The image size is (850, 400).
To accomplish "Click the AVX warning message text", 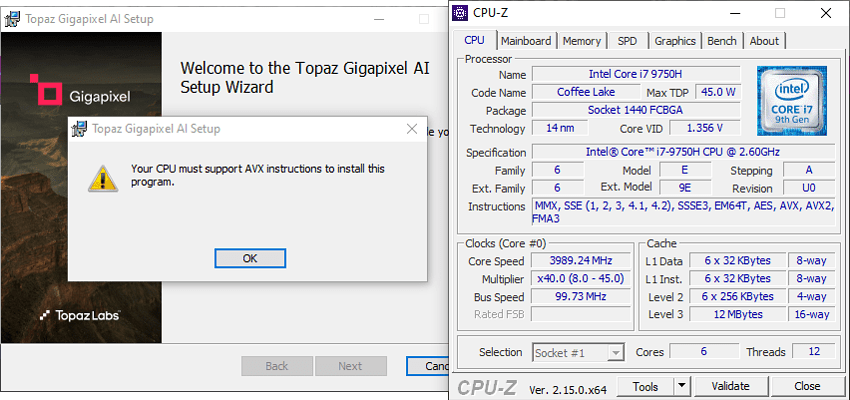I will tap(257, 176).
